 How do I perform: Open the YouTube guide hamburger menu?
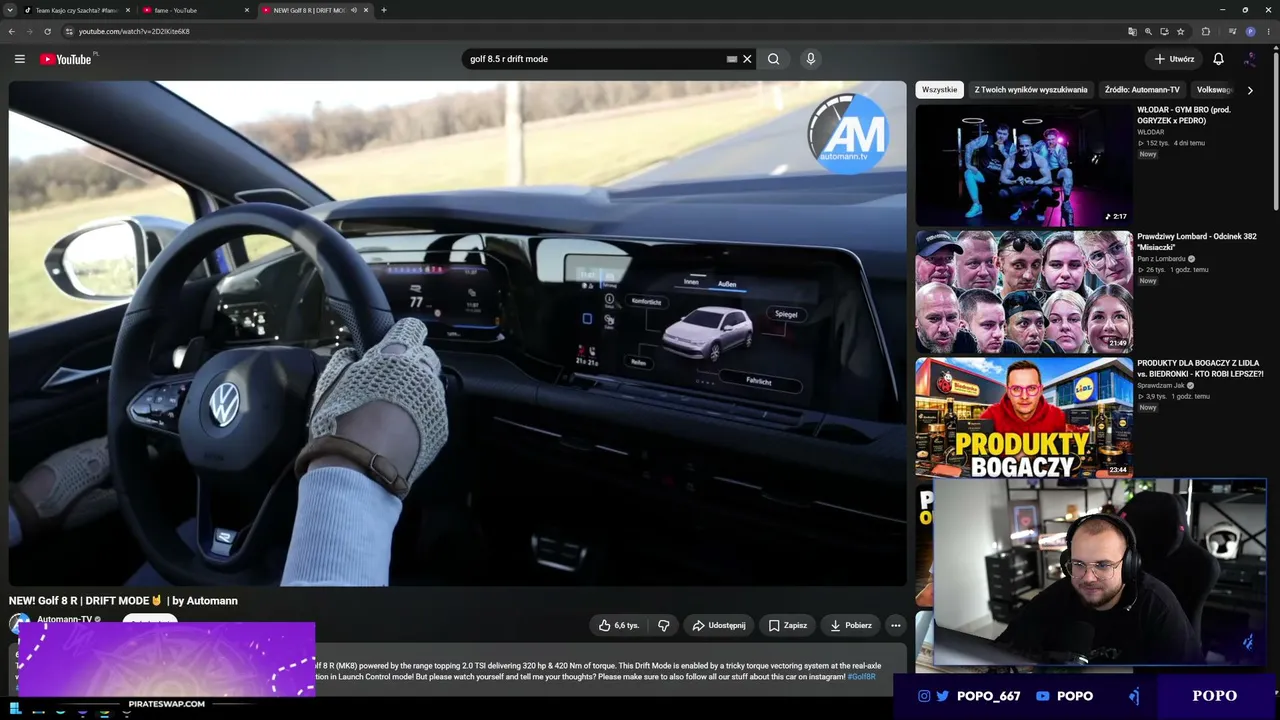(19, 59)
